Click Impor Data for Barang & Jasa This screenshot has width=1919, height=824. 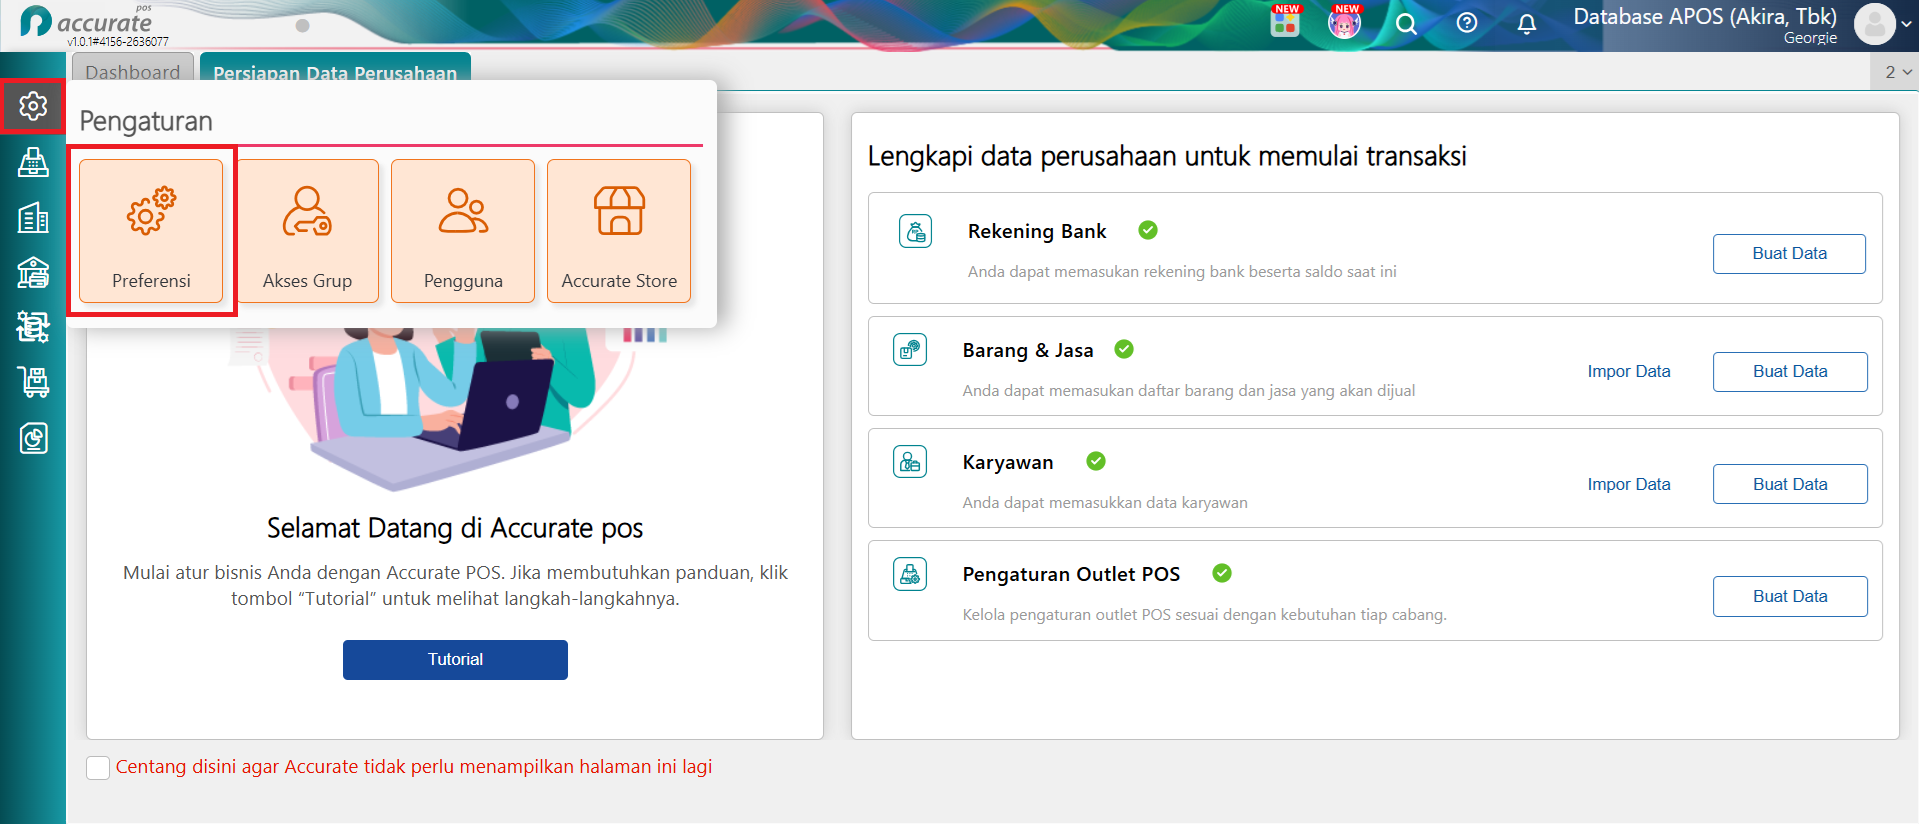pos(1629,372)
